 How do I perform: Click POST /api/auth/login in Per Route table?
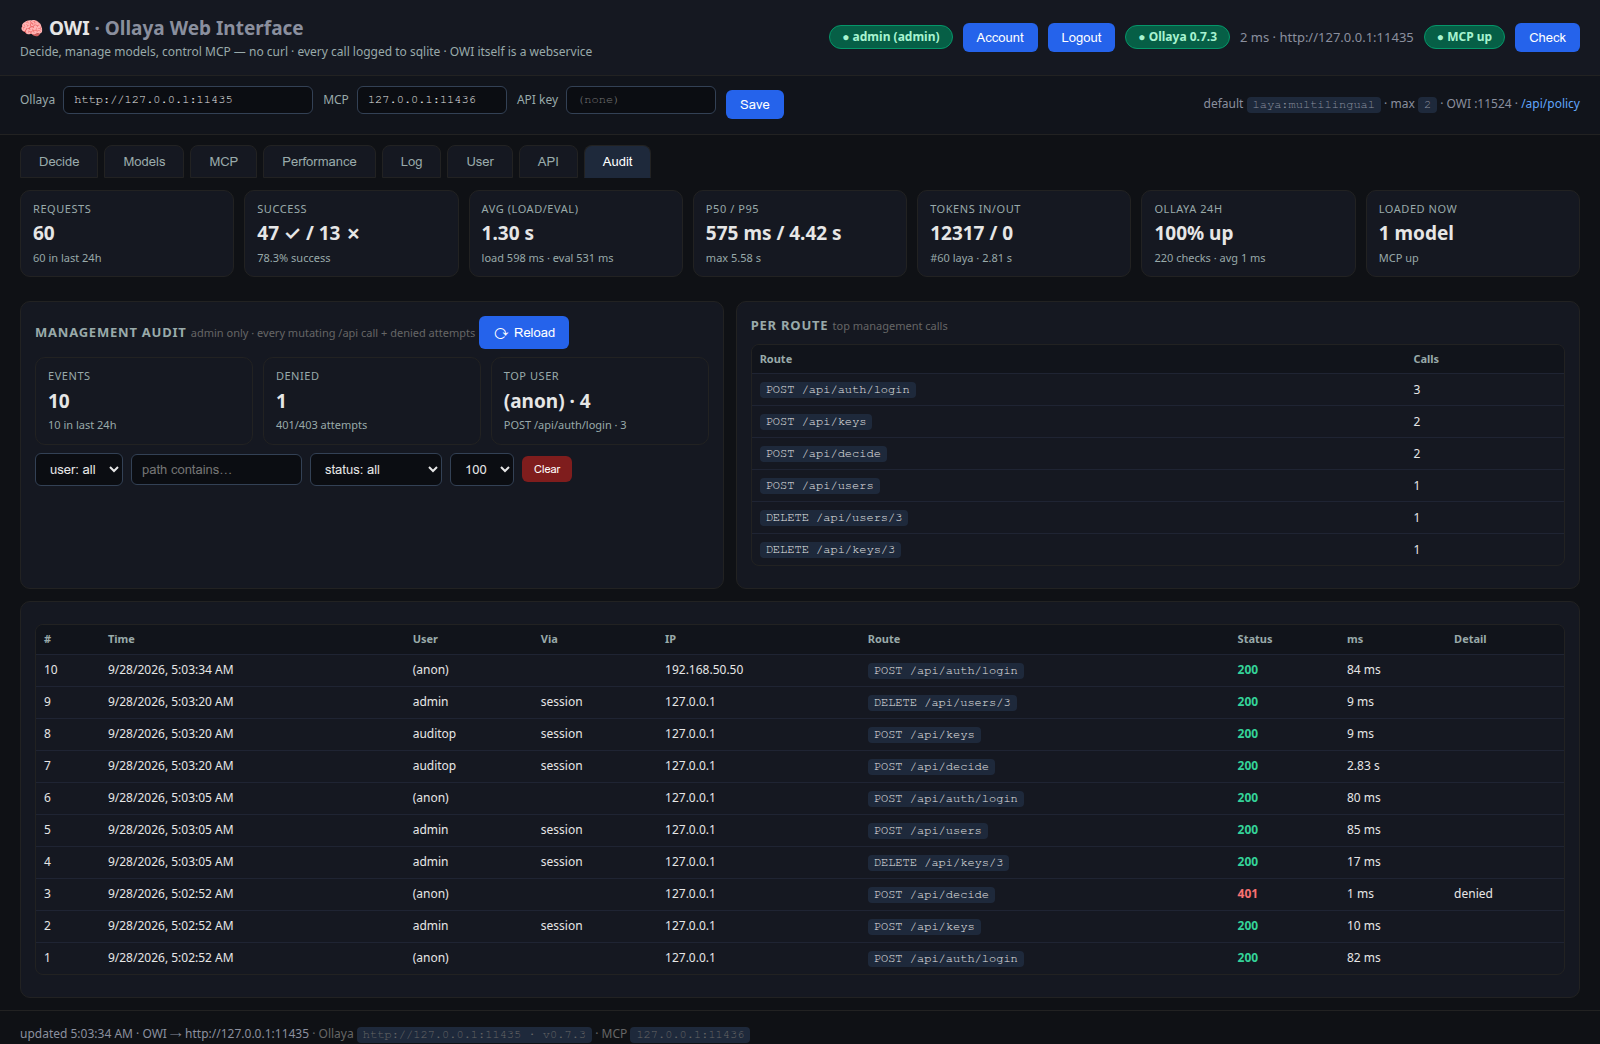(x=838, y=390)
